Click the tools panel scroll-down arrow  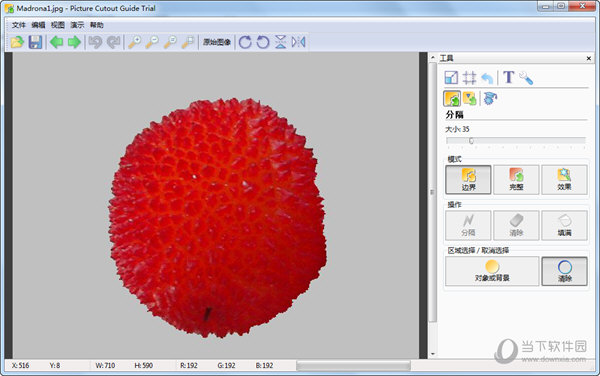433,354
